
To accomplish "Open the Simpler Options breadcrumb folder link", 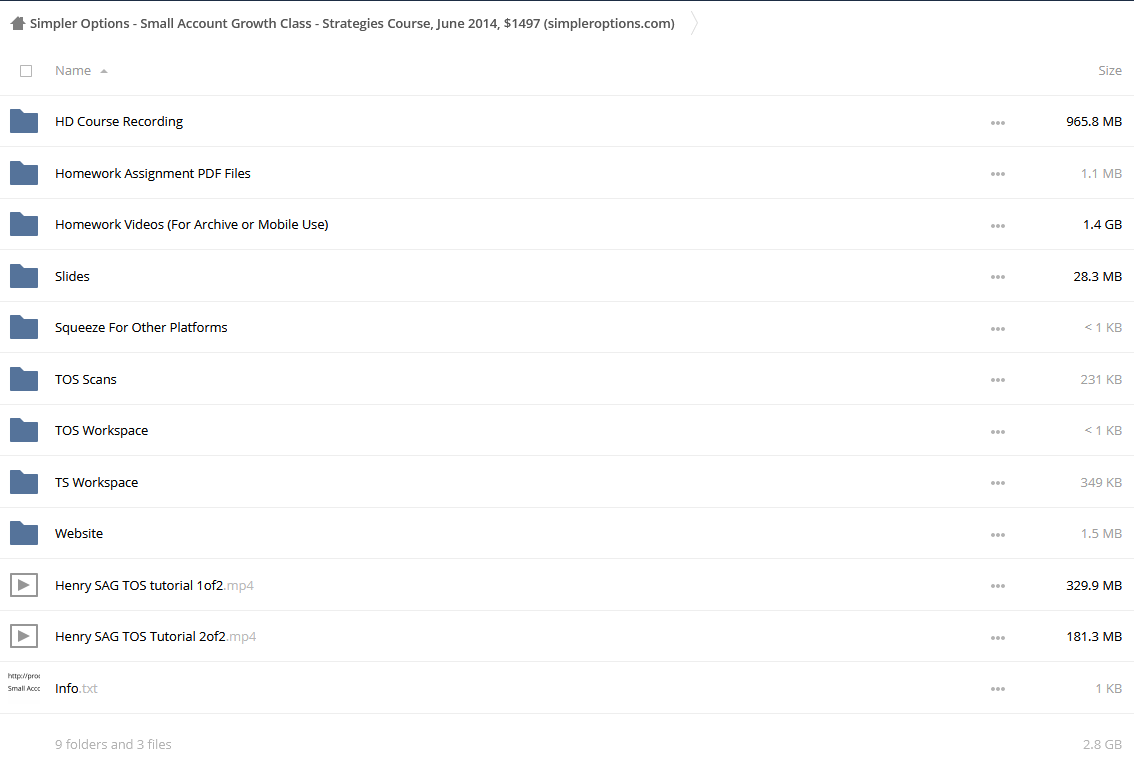I will pyautogui.click(x=352, y=23).
